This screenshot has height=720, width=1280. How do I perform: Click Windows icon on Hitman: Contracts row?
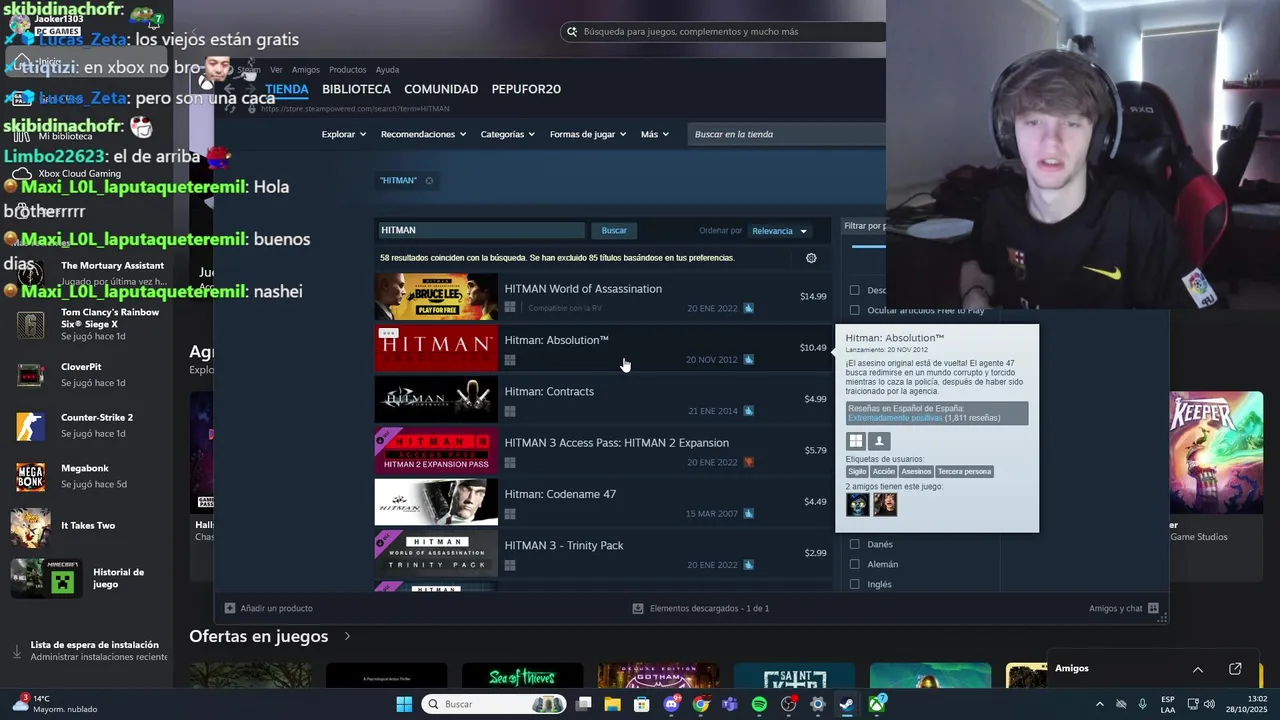tap(510, 411)
